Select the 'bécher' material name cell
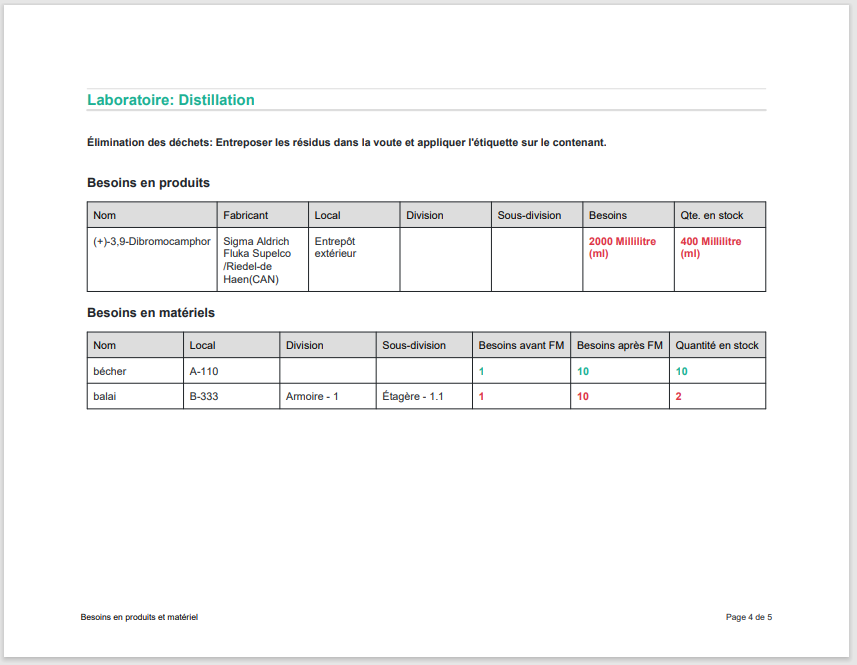 pyautogui.click(x=135, y=370)
